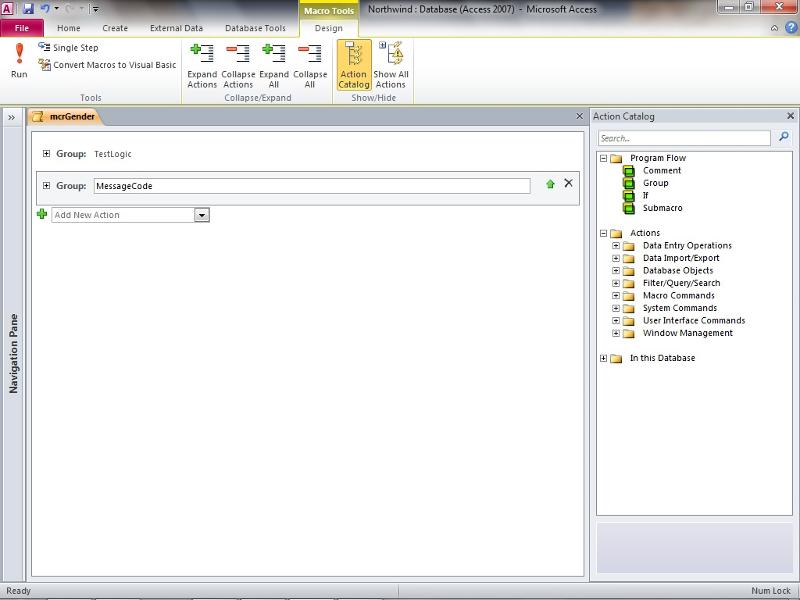
Task: Close the Action Catalog pane
Action: [790, 116]
